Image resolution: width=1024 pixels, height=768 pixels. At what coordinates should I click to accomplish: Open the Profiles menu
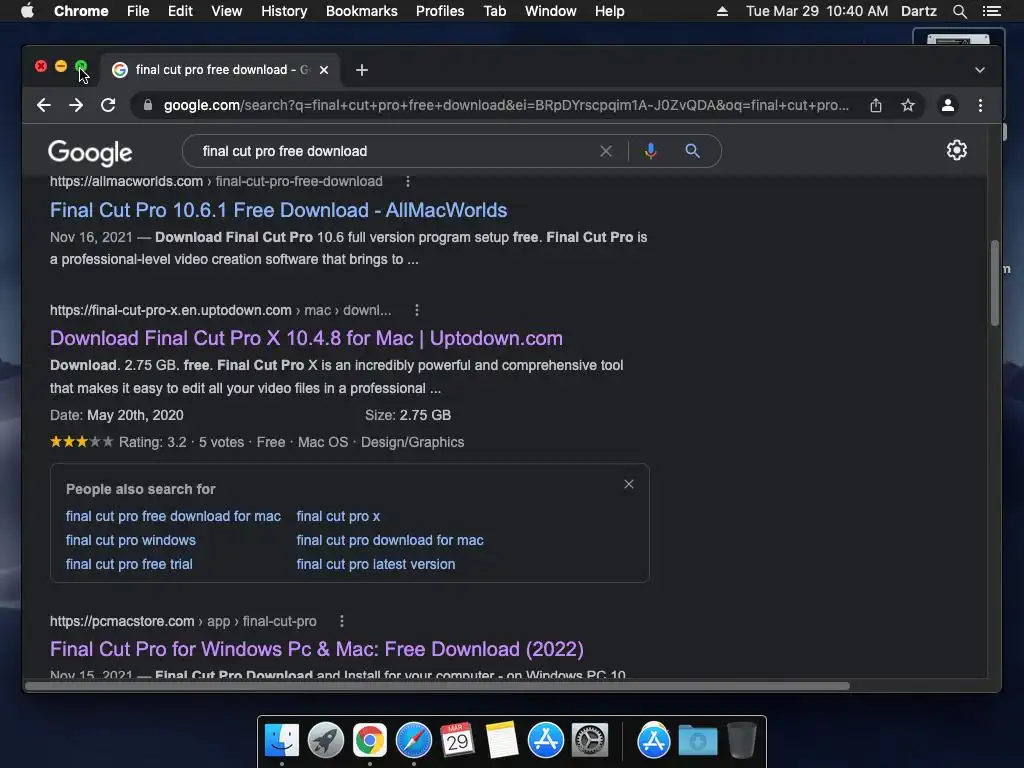[x=440, y=11]
